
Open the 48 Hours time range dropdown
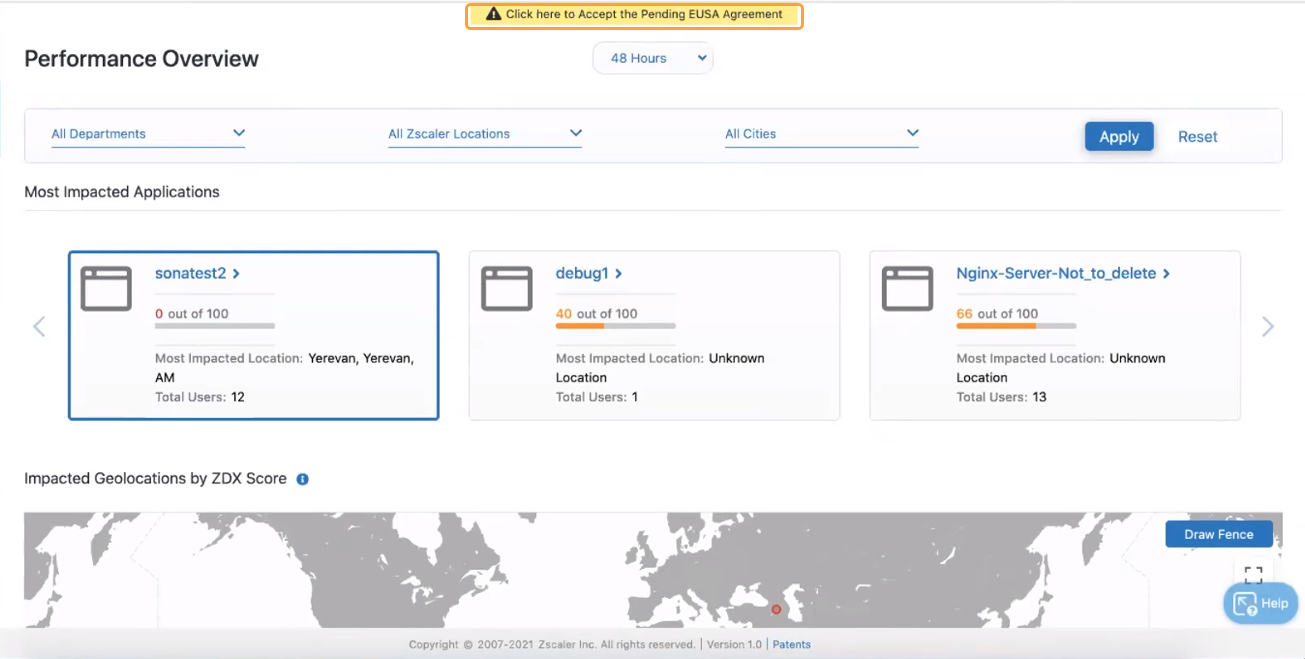(x=653, y=58)
